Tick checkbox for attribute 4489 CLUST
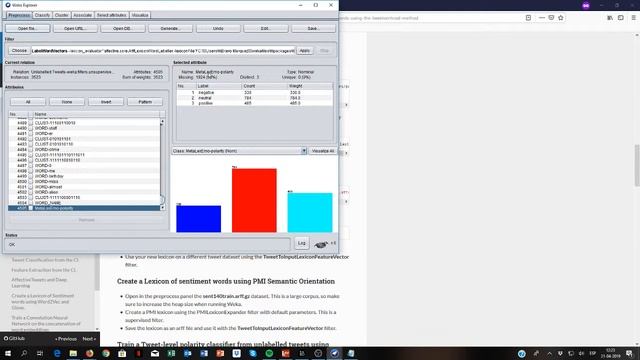The height and width of the screenshot is (360, 640). click(x=31, y=123)
